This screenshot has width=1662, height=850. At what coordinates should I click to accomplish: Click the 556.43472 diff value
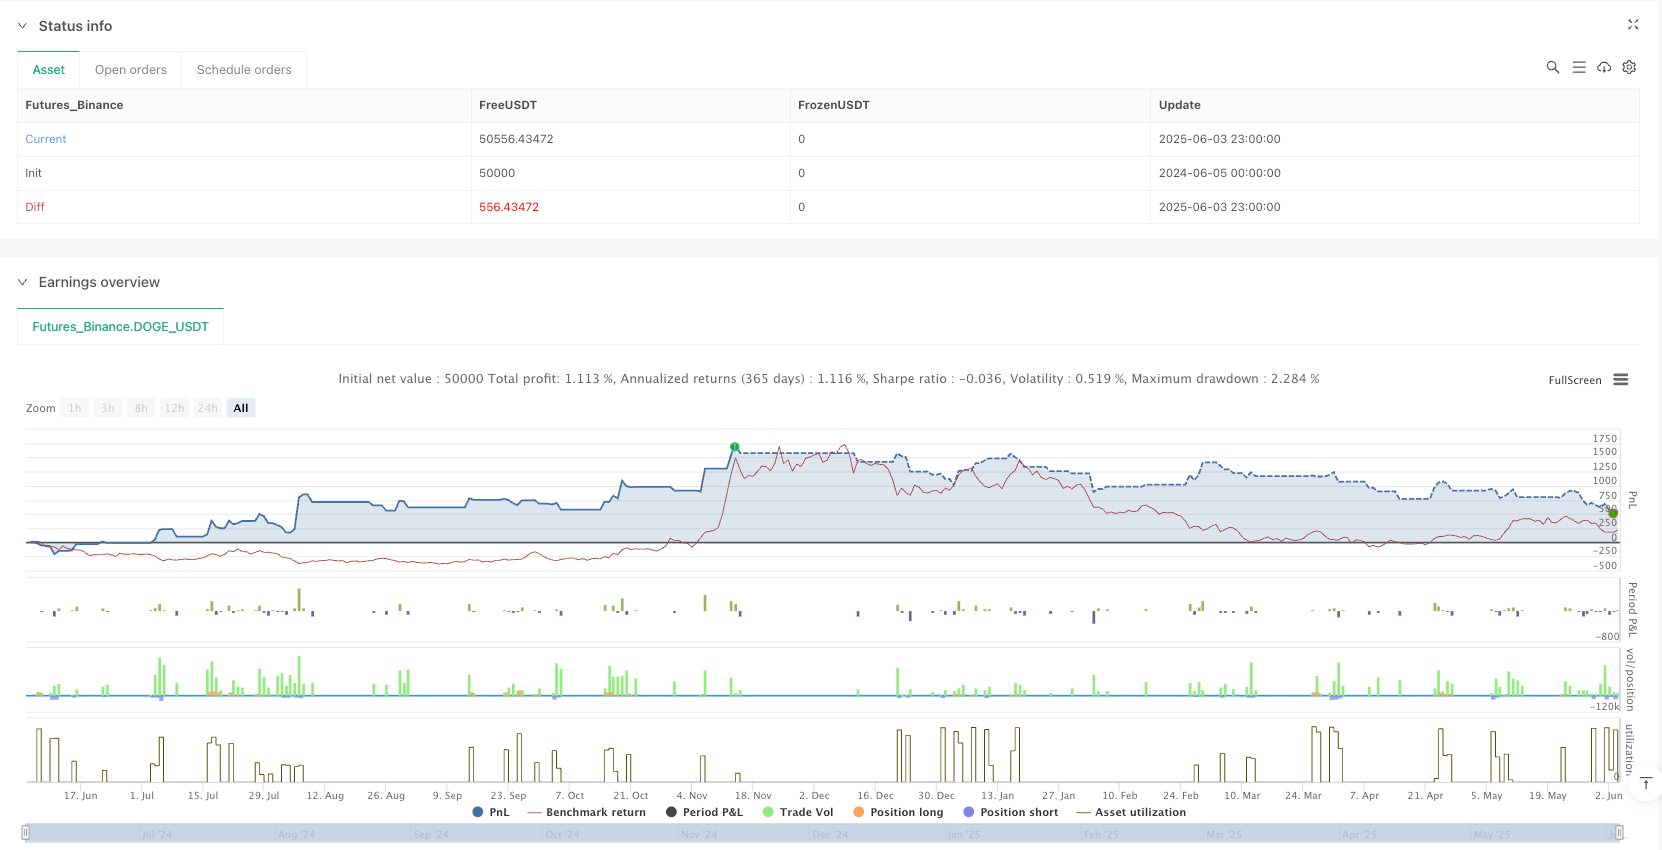(x=509, y=207)
